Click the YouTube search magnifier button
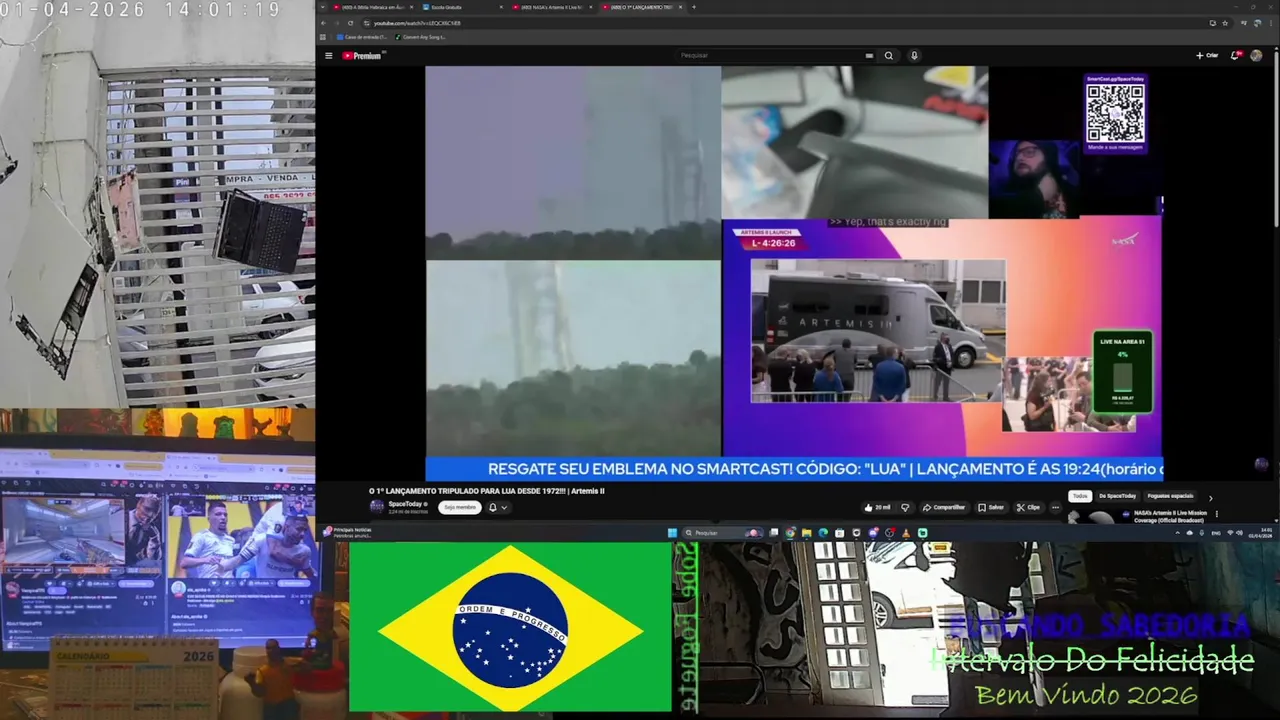 (x=888, y=56)
